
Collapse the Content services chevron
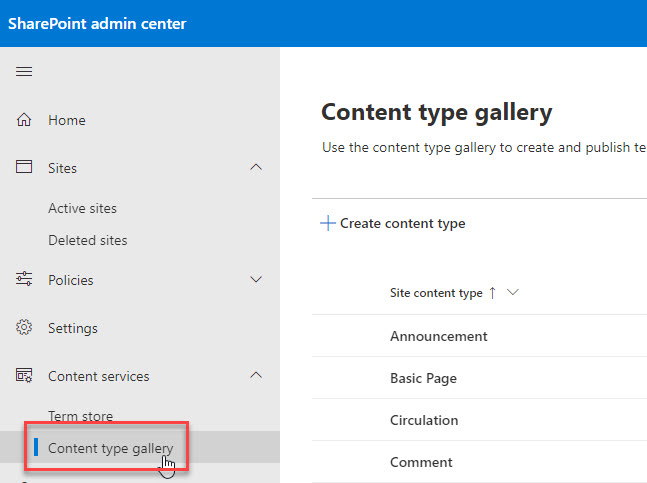pyautogui.click(x=256, y=375)
